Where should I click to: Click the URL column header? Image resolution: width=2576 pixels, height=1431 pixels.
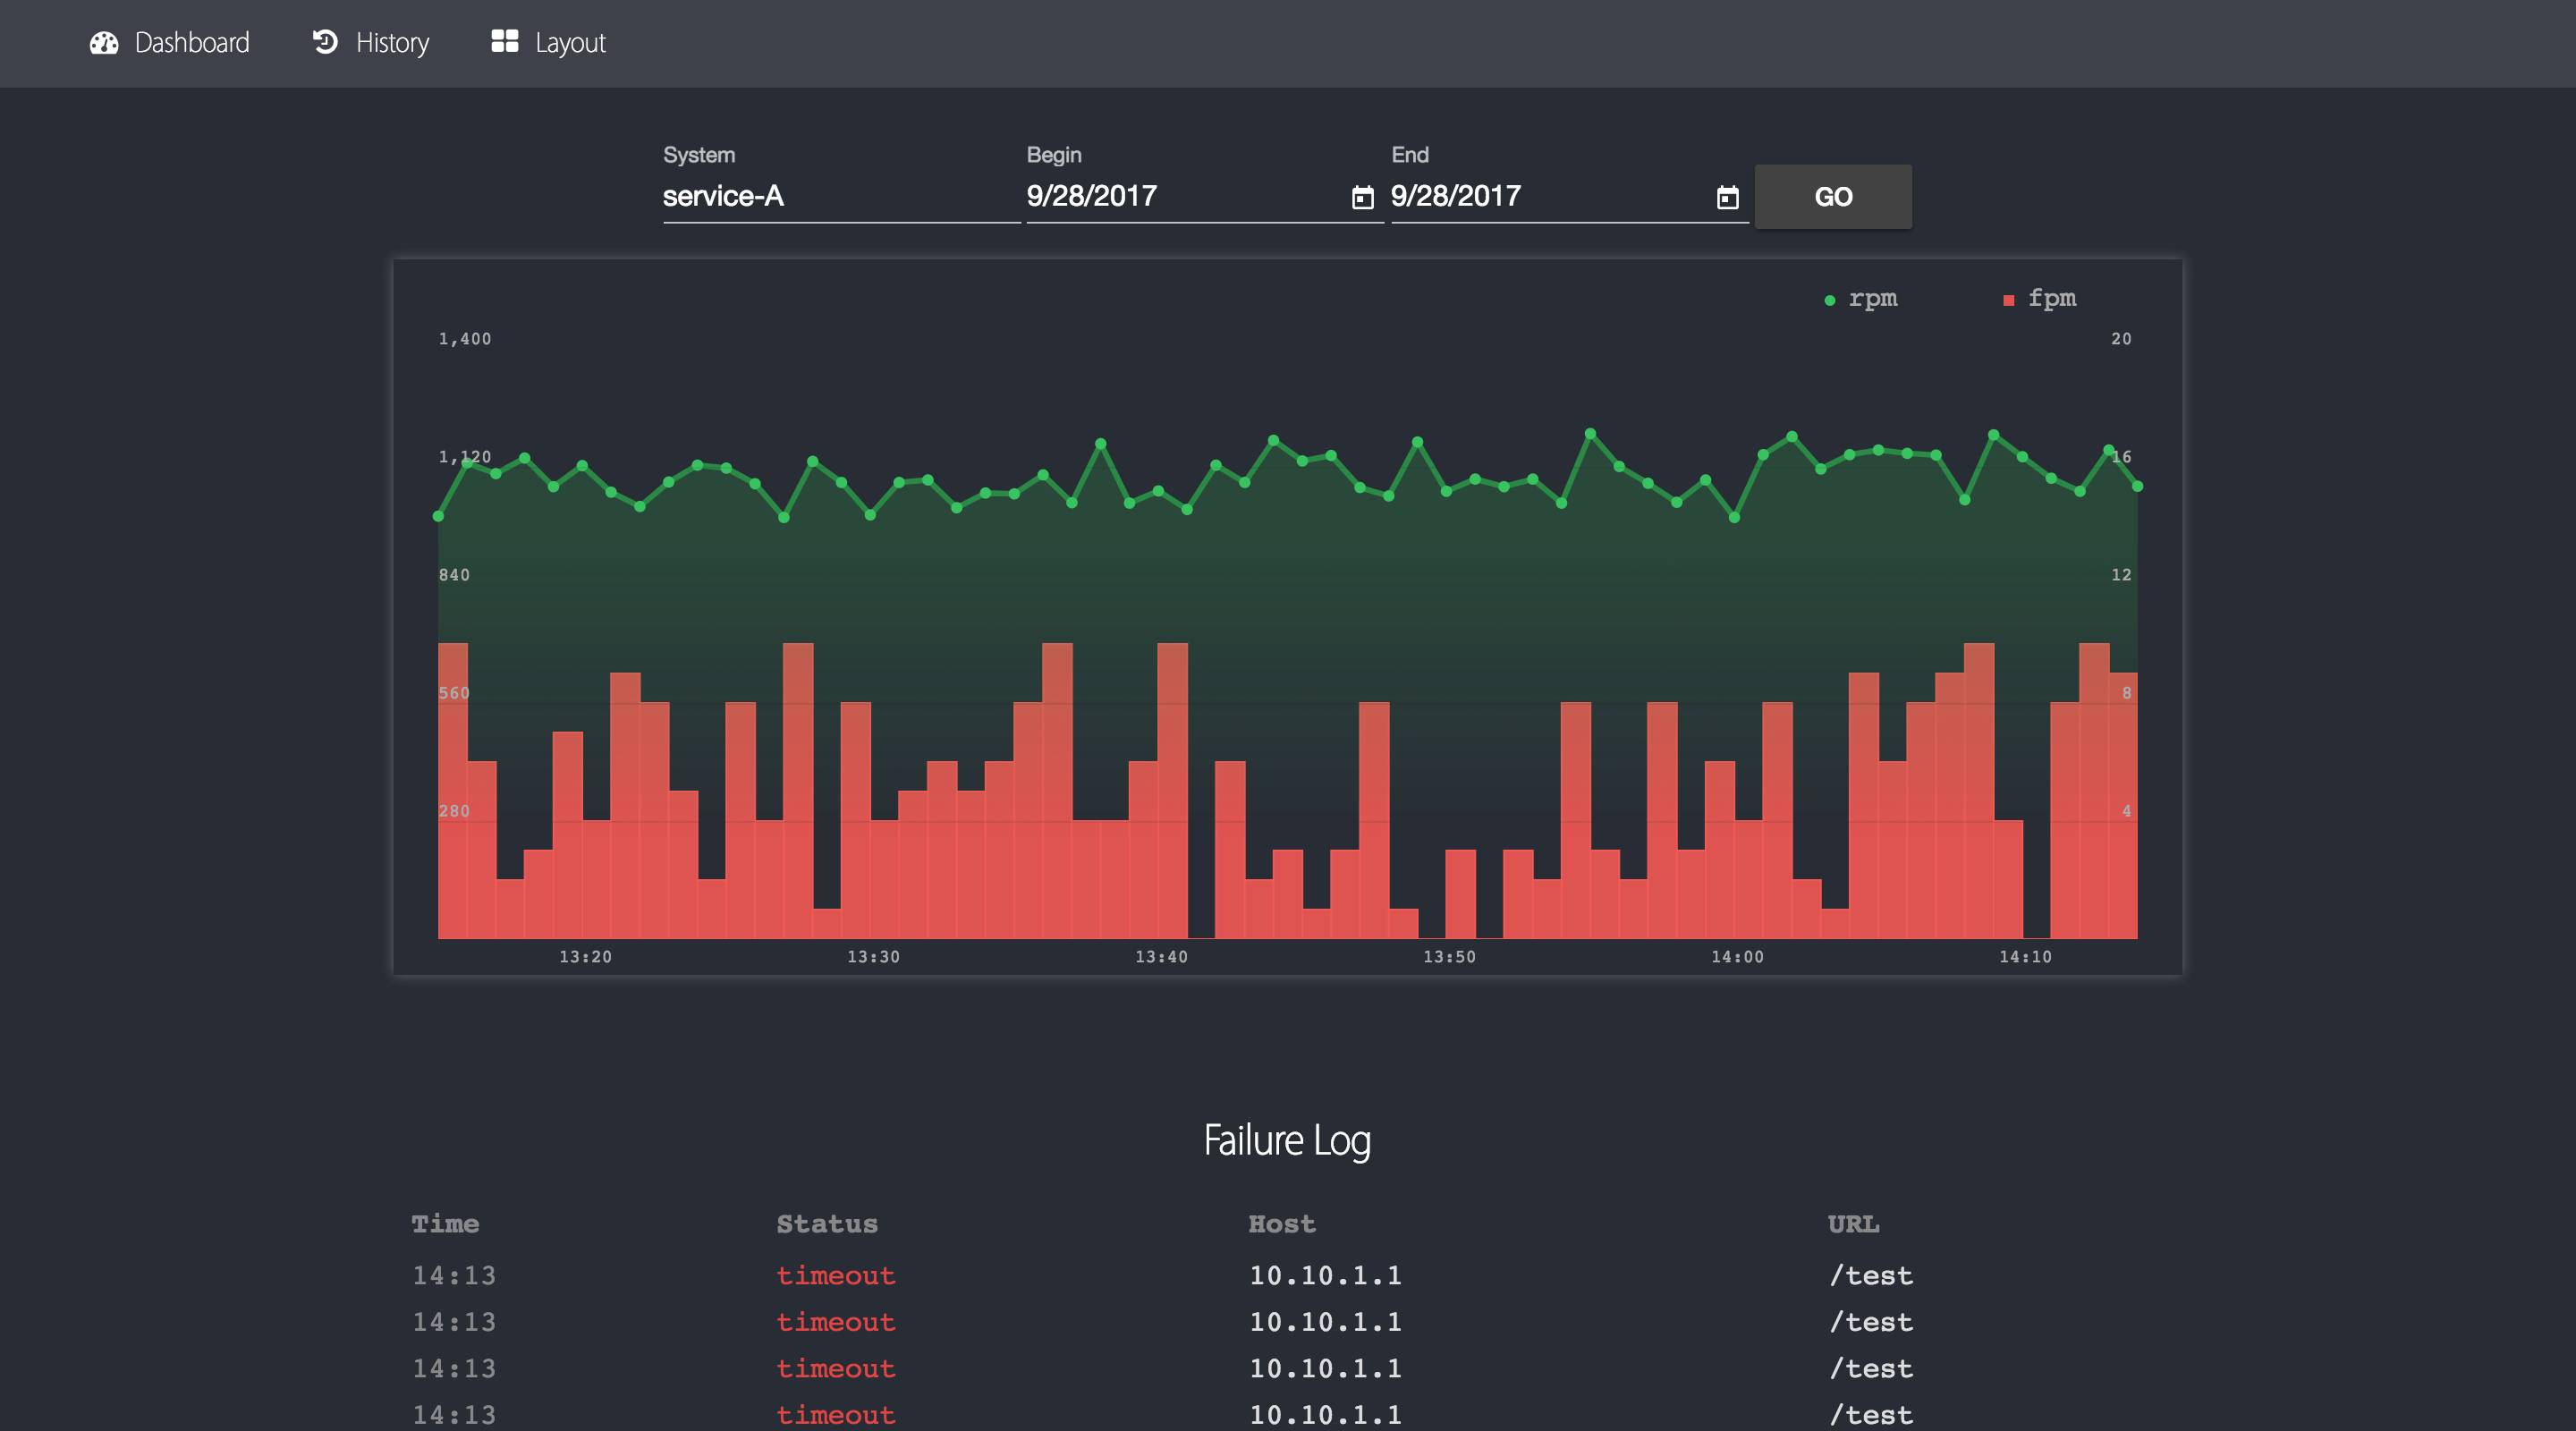(1853, 1224)
